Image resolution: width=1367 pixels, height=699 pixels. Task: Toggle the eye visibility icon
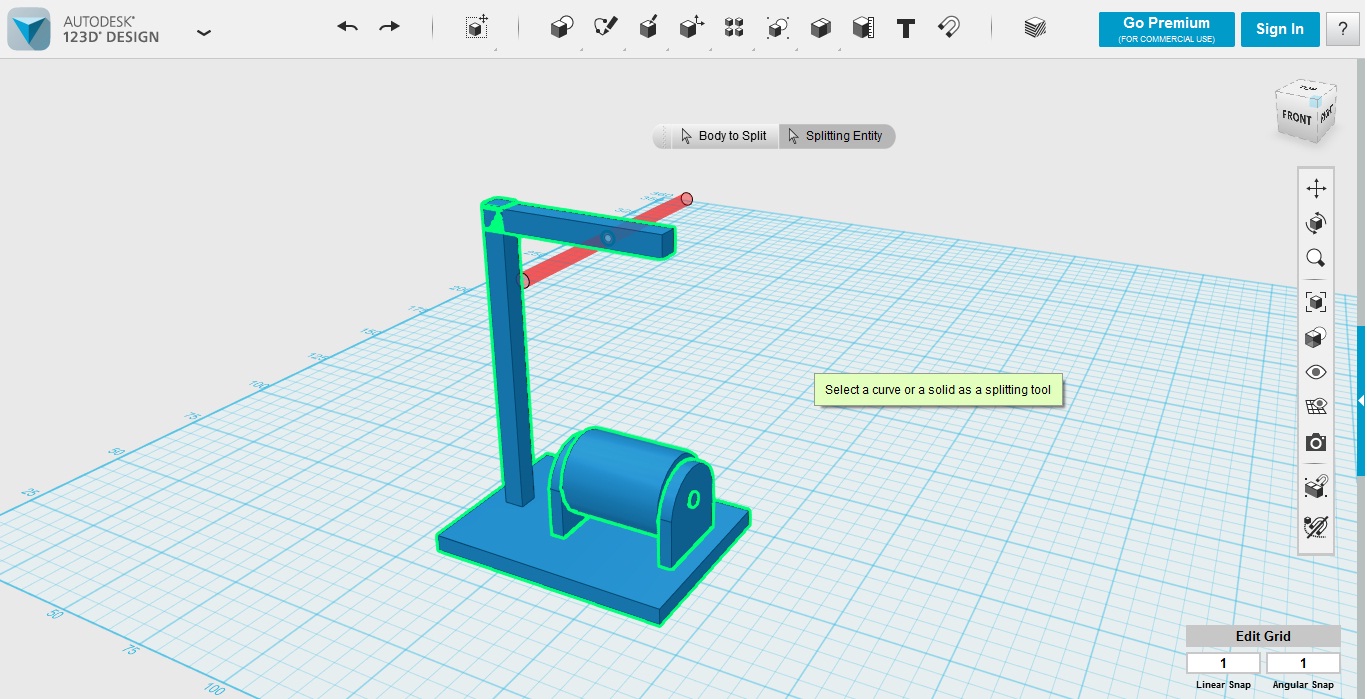1316,372
